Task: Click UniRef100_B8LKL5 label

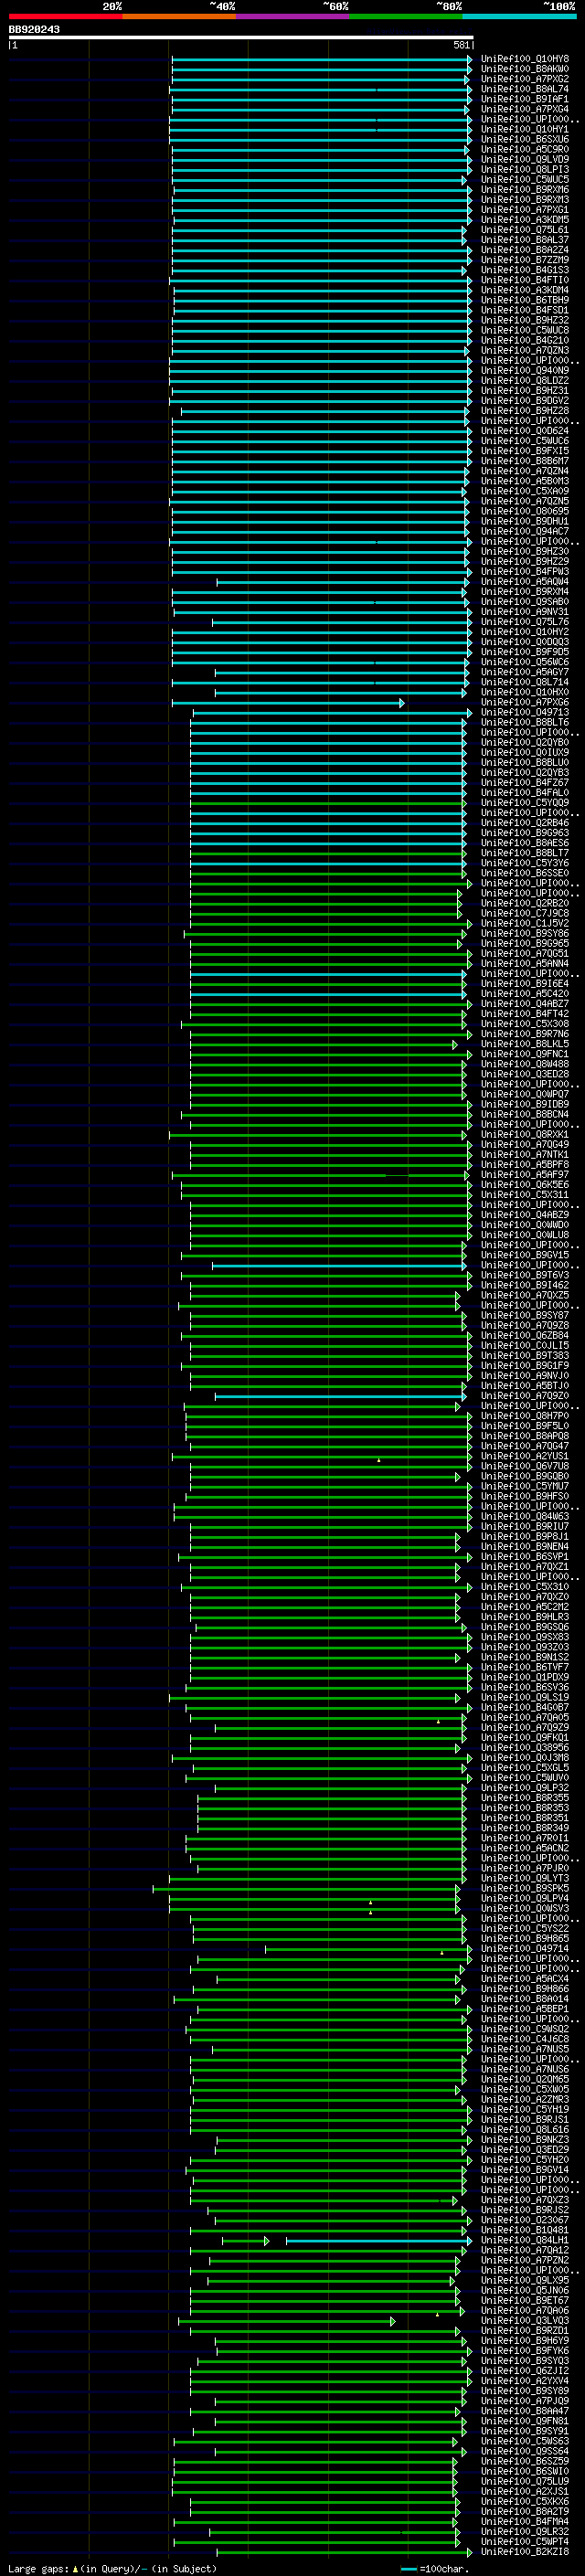Action: [524, 1044]
